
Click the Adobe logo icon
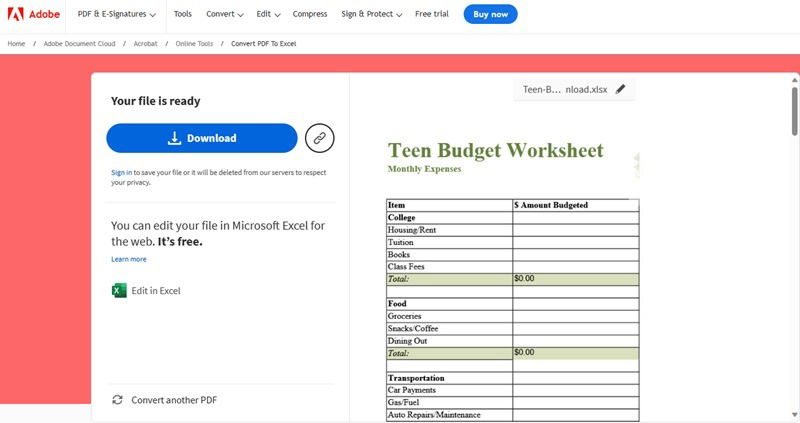pos(15,14)
